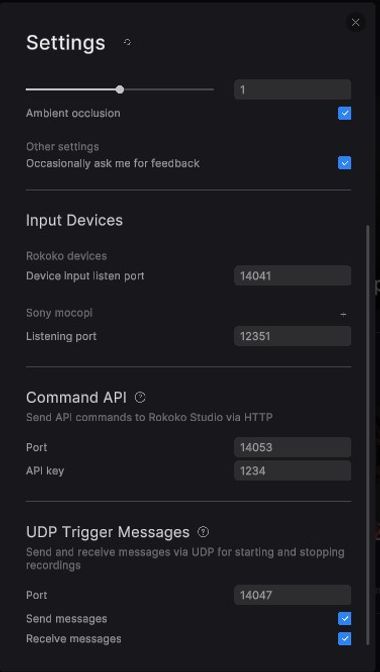Click the API key field showing 1234
380x672 pixels.
tap(293, 471)
